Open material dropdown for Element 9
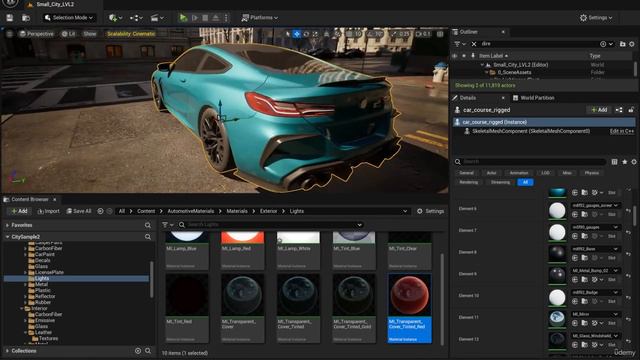This screenshot has height=360, width=640. pyautogui.click(x=596, y=271)
